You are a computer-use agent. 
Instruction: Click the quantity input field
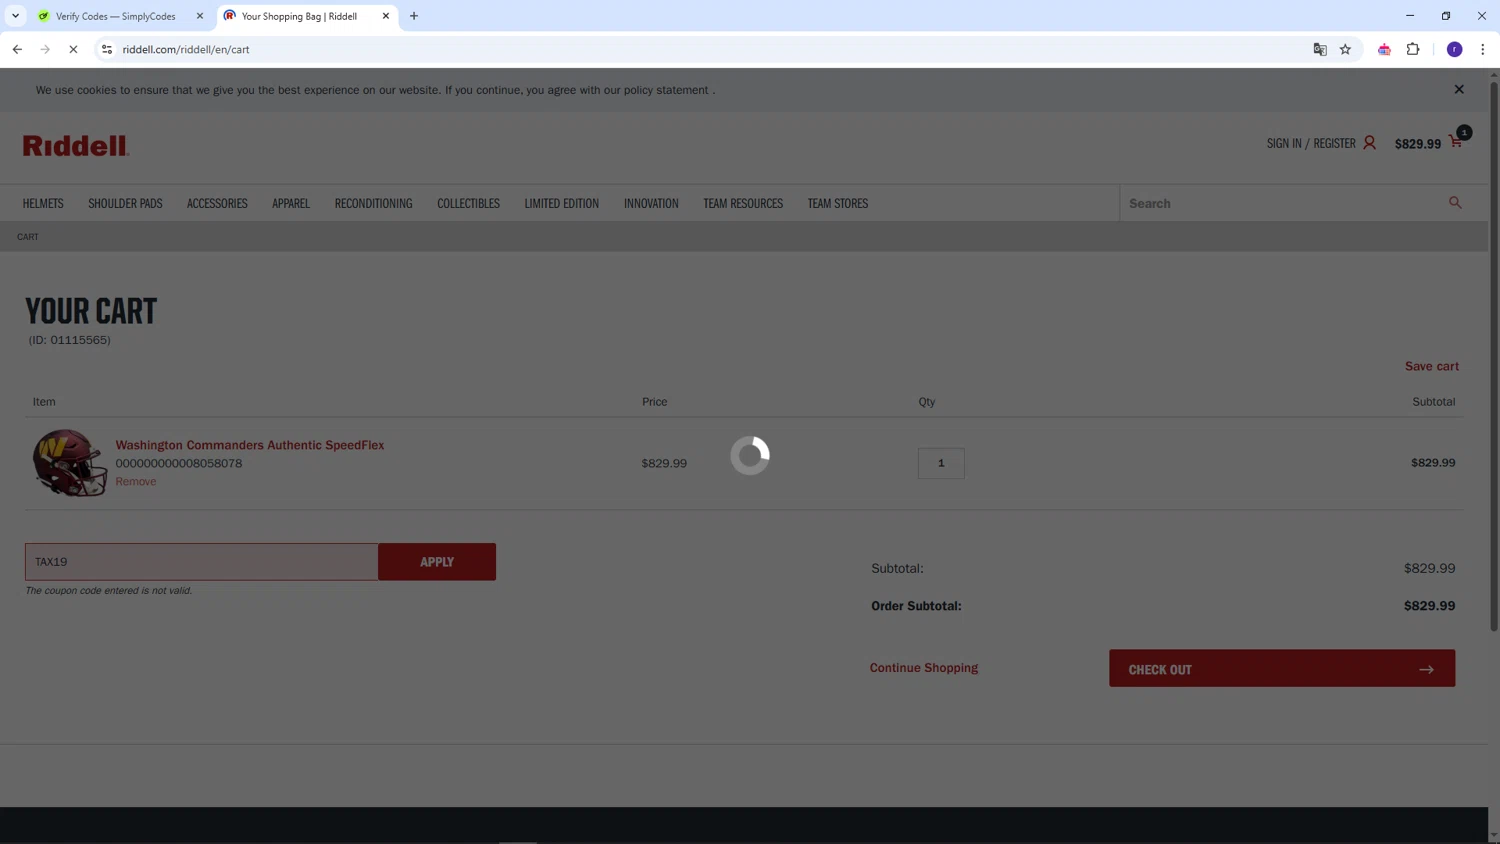(x=941, y=463)
